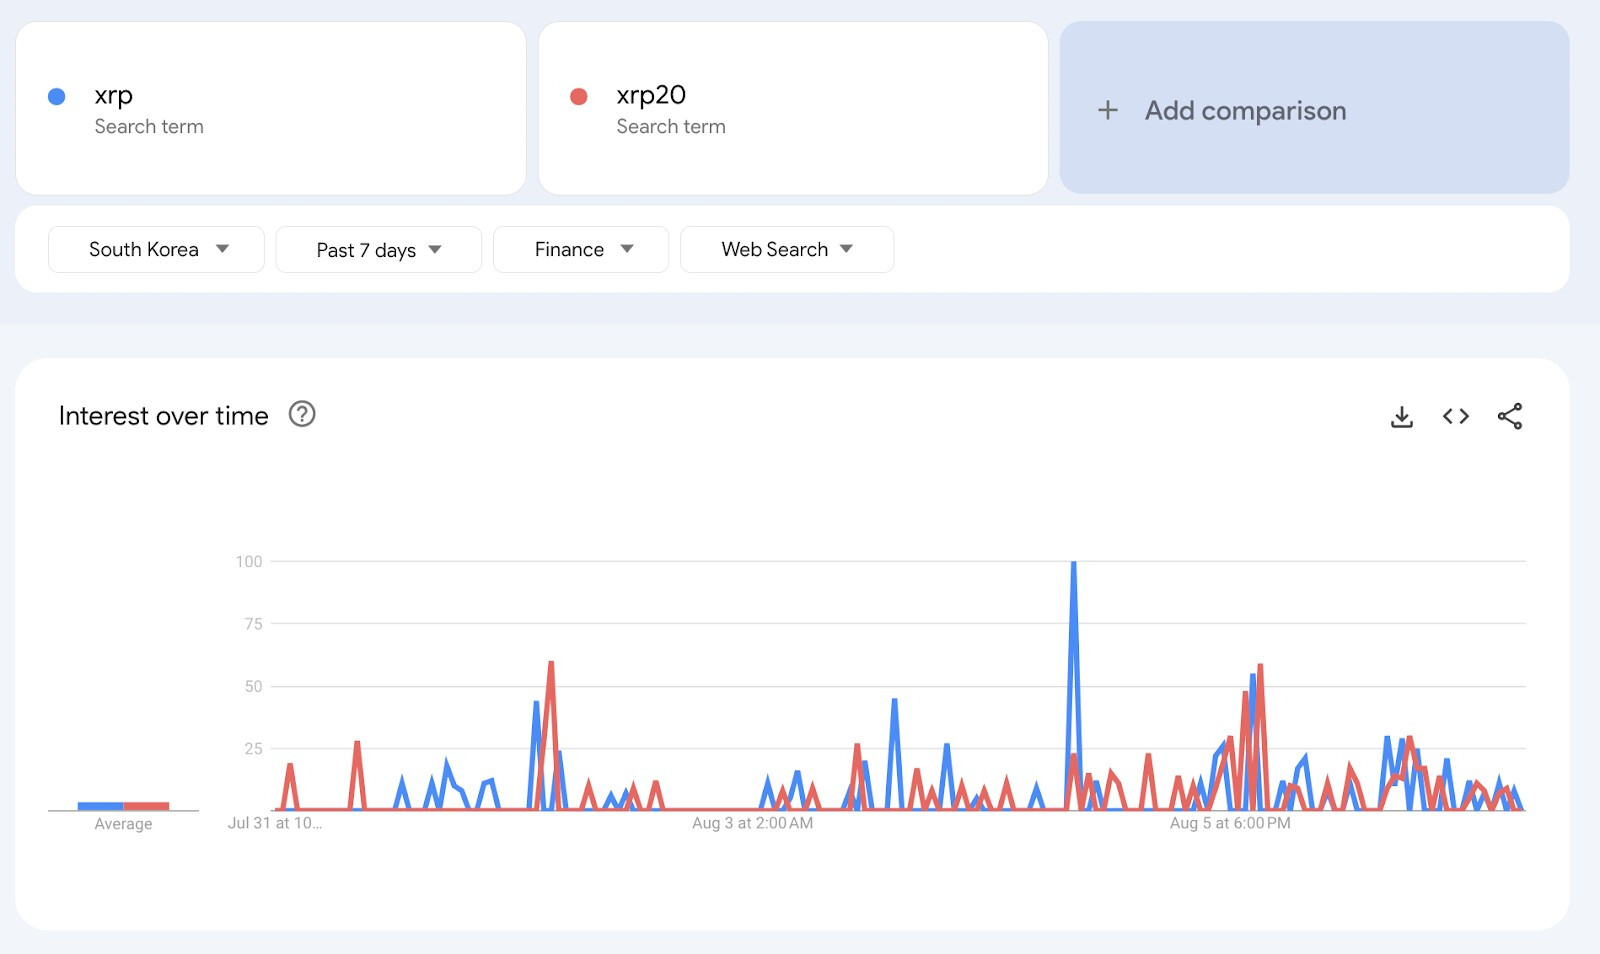Screen dimensions: 1600x954
Task: Edit the xrp20 search term card
Action: 793,108
